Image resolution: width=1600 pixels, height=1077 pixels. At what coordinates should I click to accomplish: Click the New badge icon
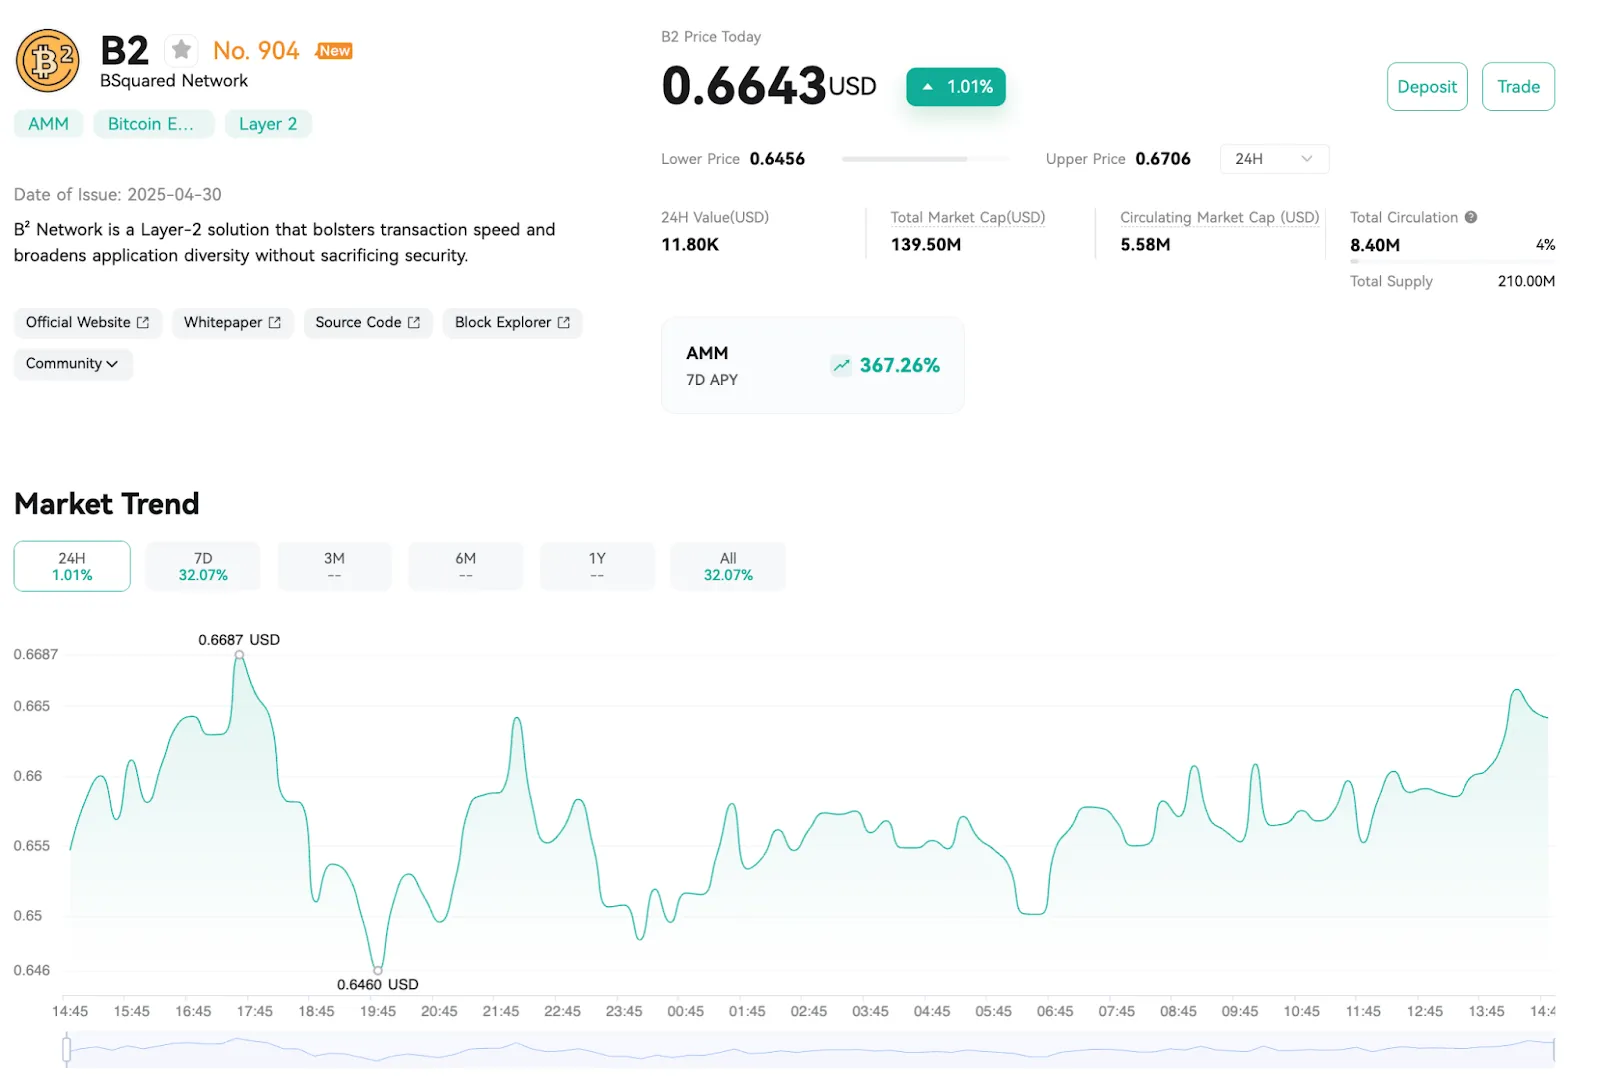click(334, 51)
